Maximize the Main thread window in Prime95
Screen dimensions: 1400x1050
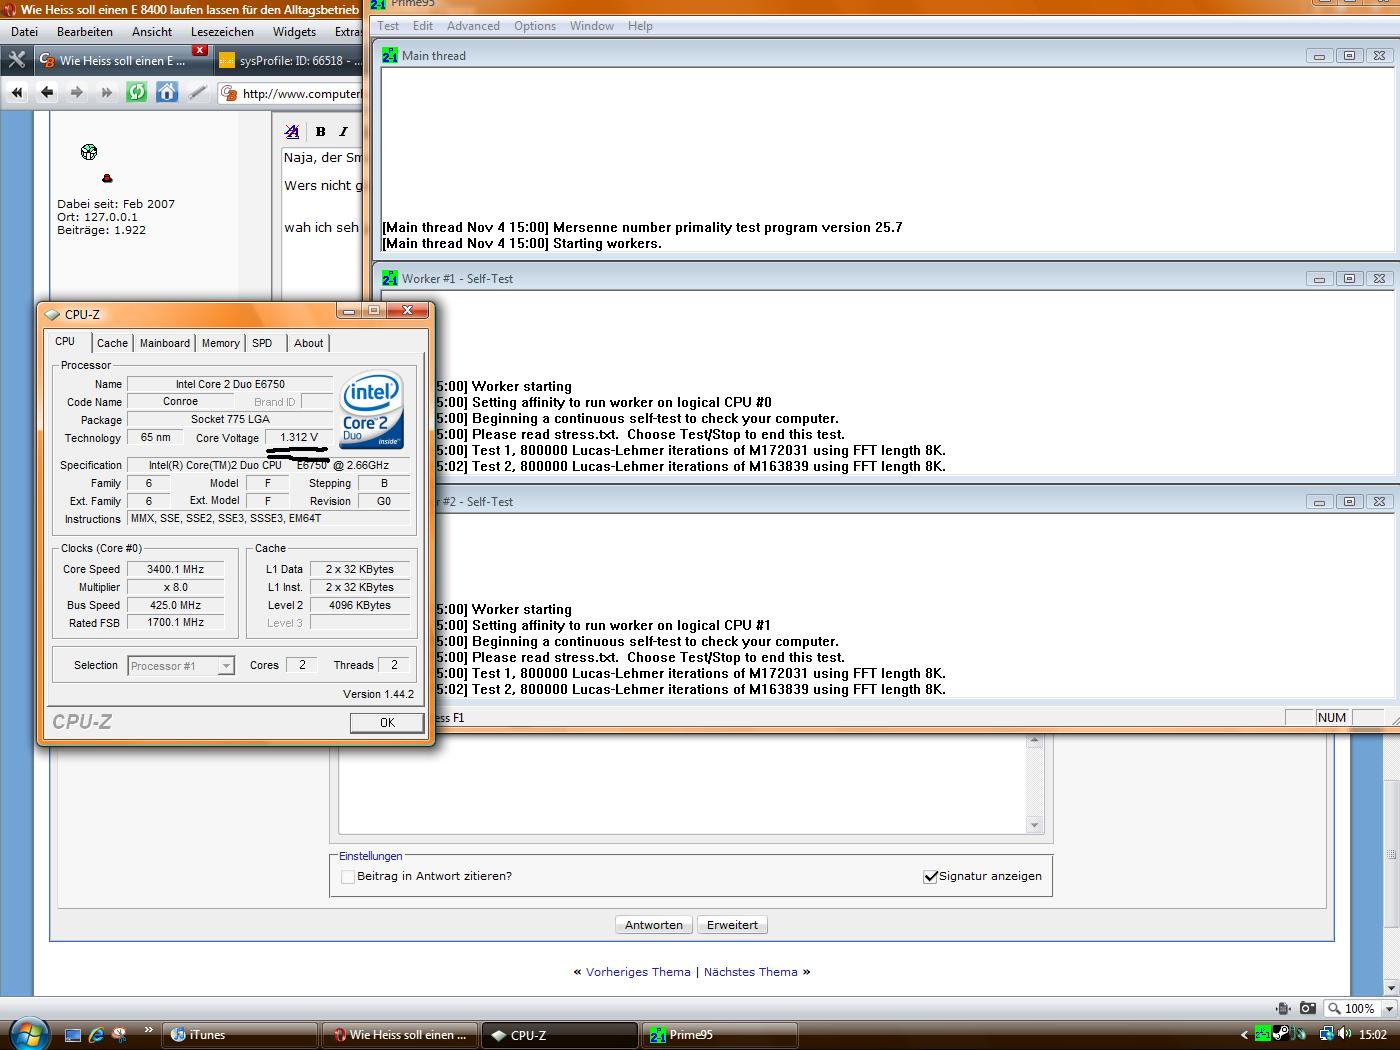click(x=1349, y=56)
